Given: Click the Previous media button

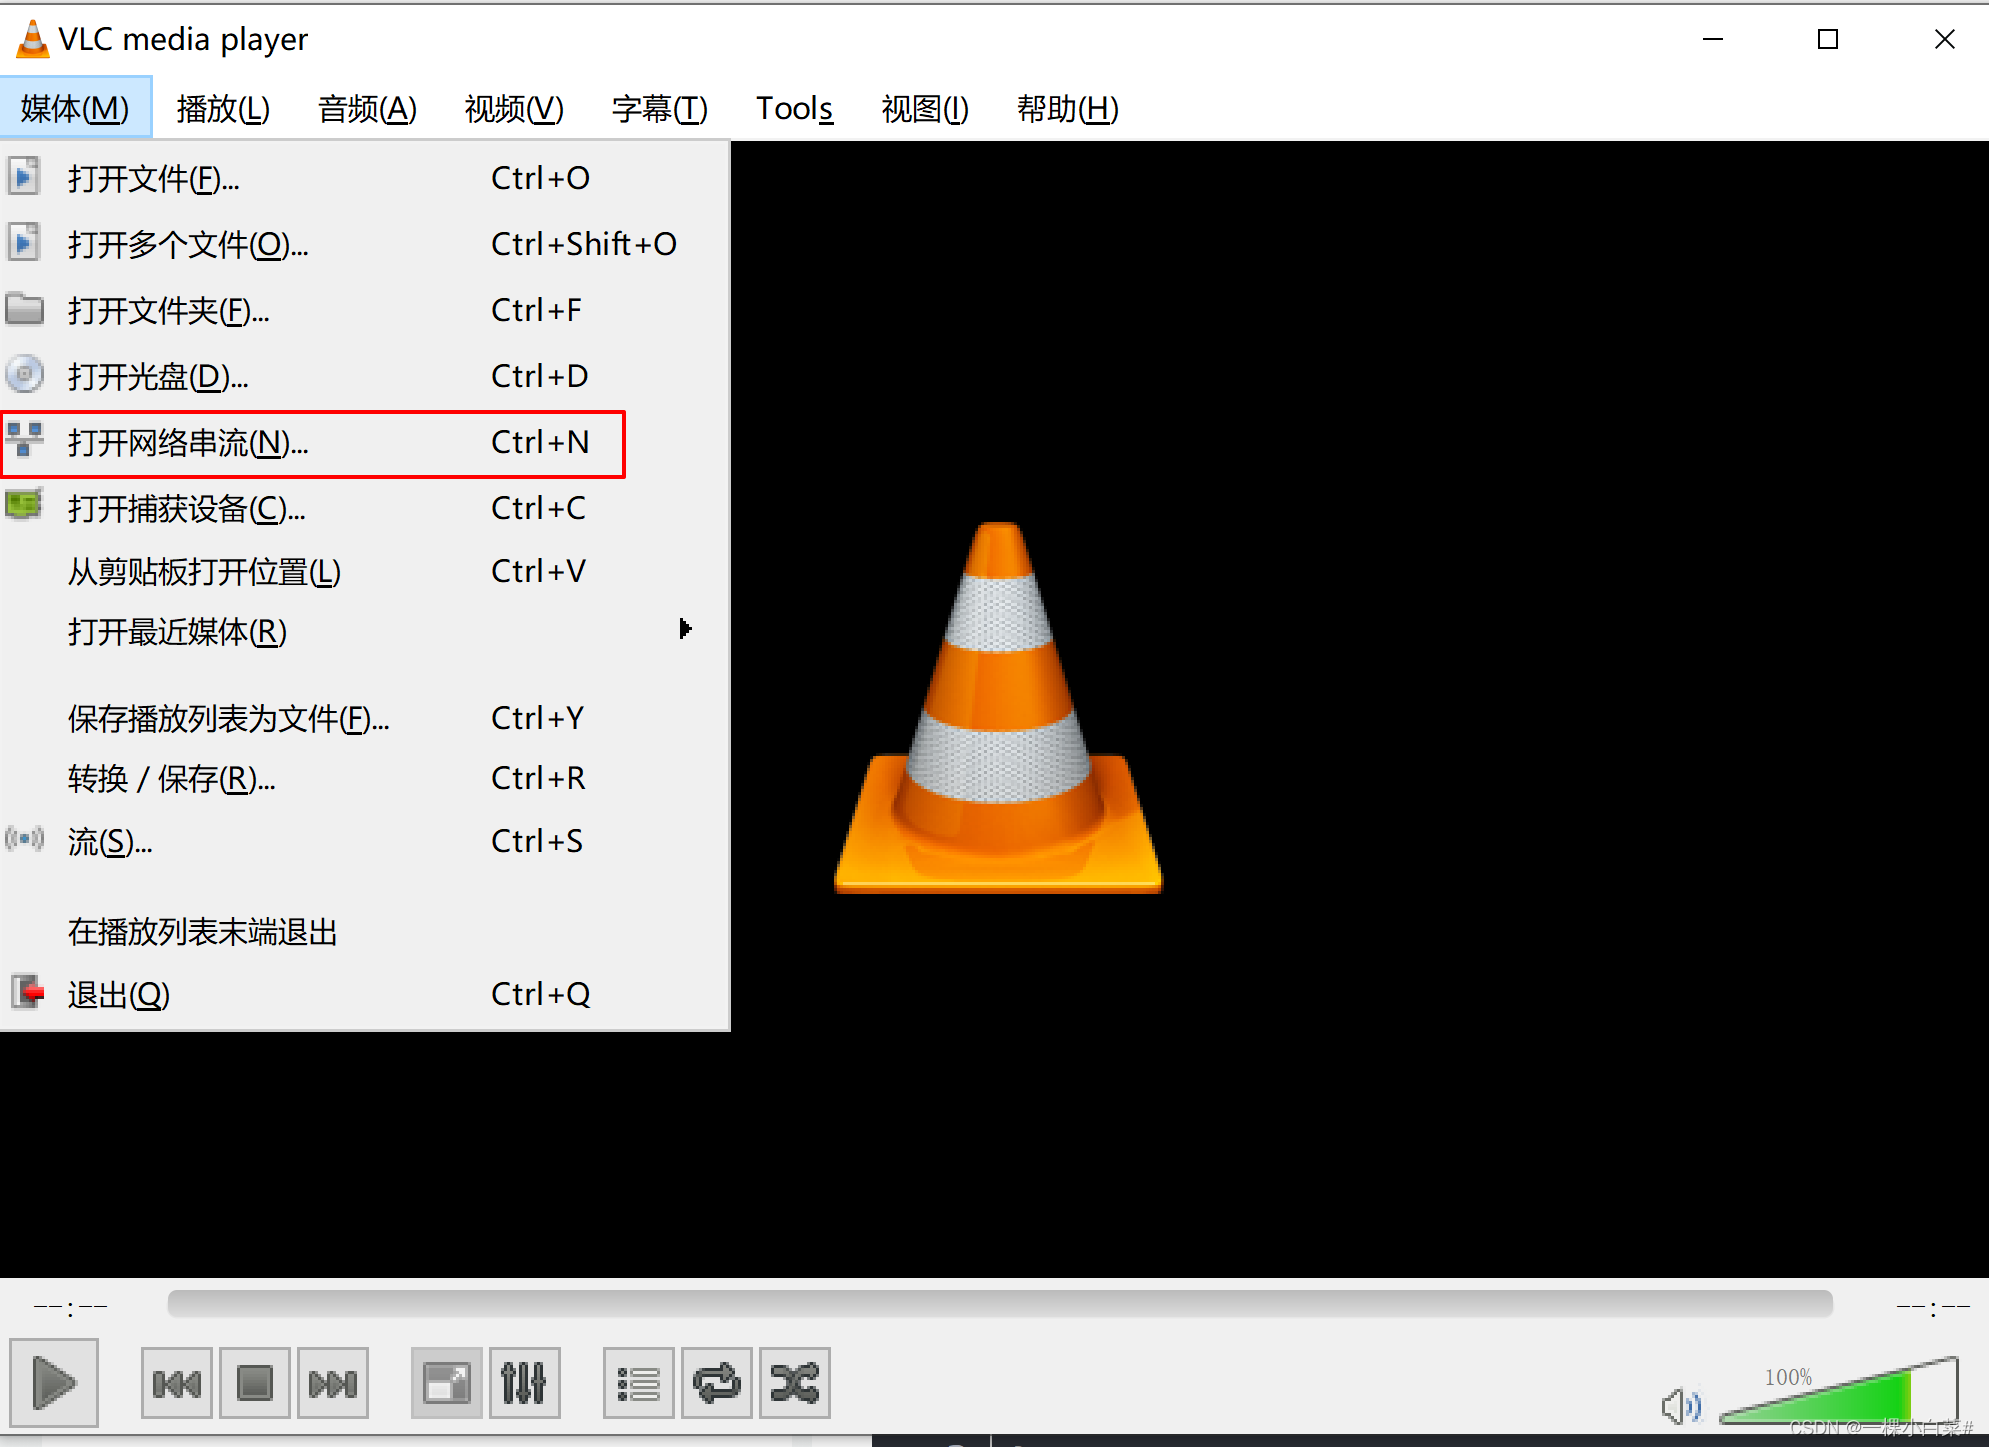Looking at the screenshot, I should (177, 1383).
